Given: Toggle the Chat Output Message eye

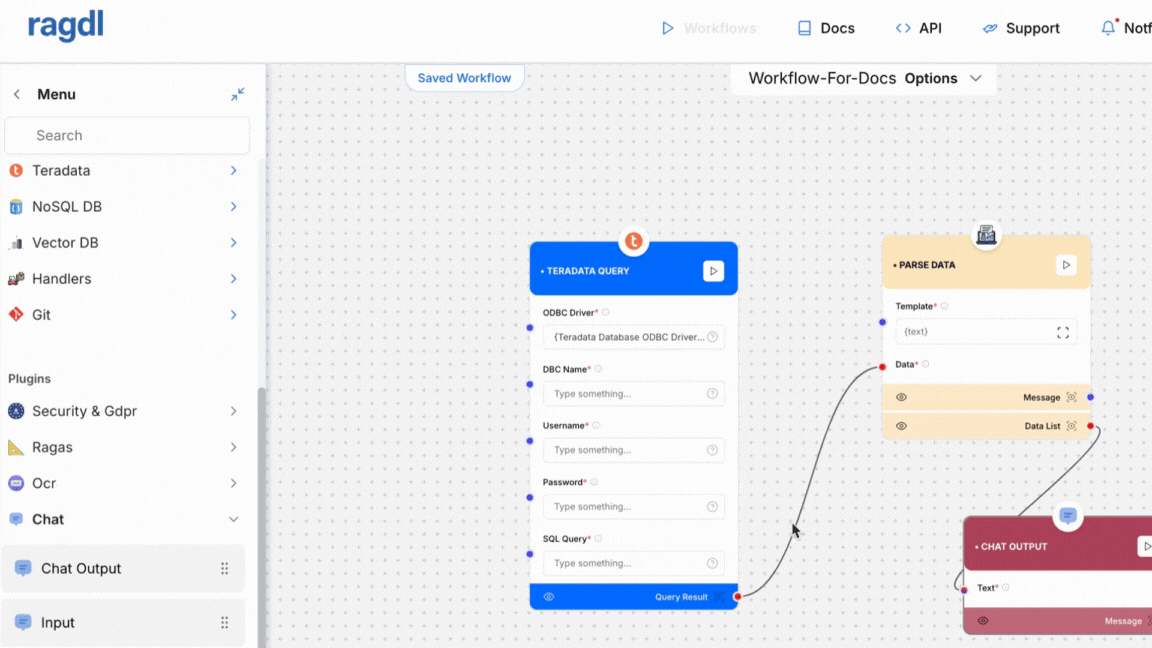Looking at the screenshot, I should point(983,621).
